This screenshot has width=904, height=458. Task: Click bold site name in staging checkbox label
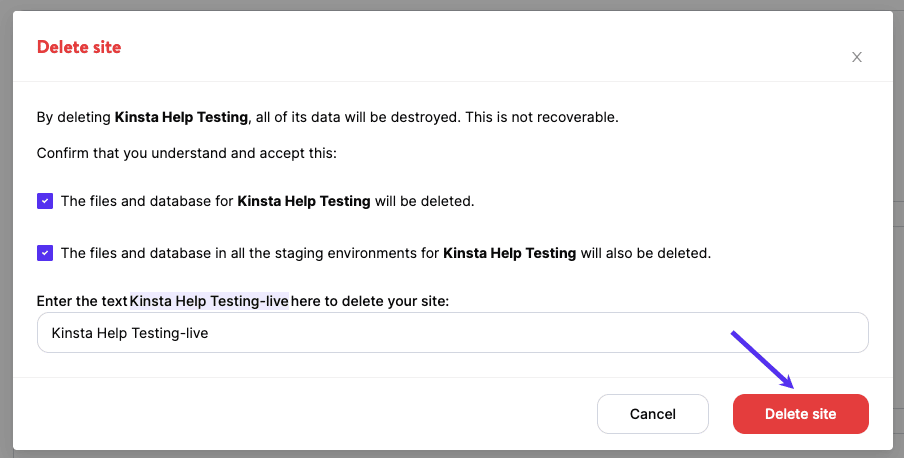(x=509, y=253)
